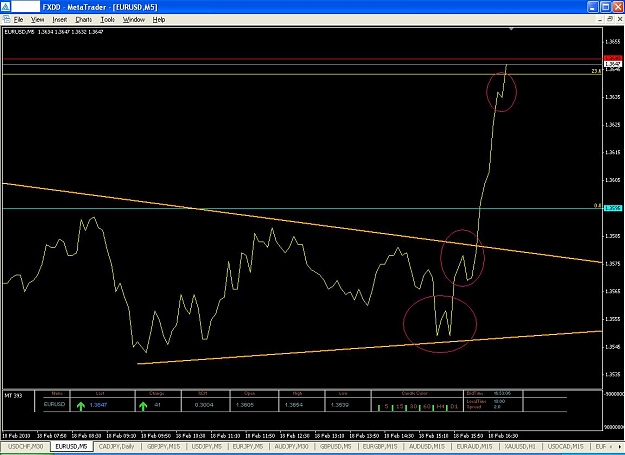Click the red price label on scale
The height and width of the screenshot is (455, 625).
[613, 58]
